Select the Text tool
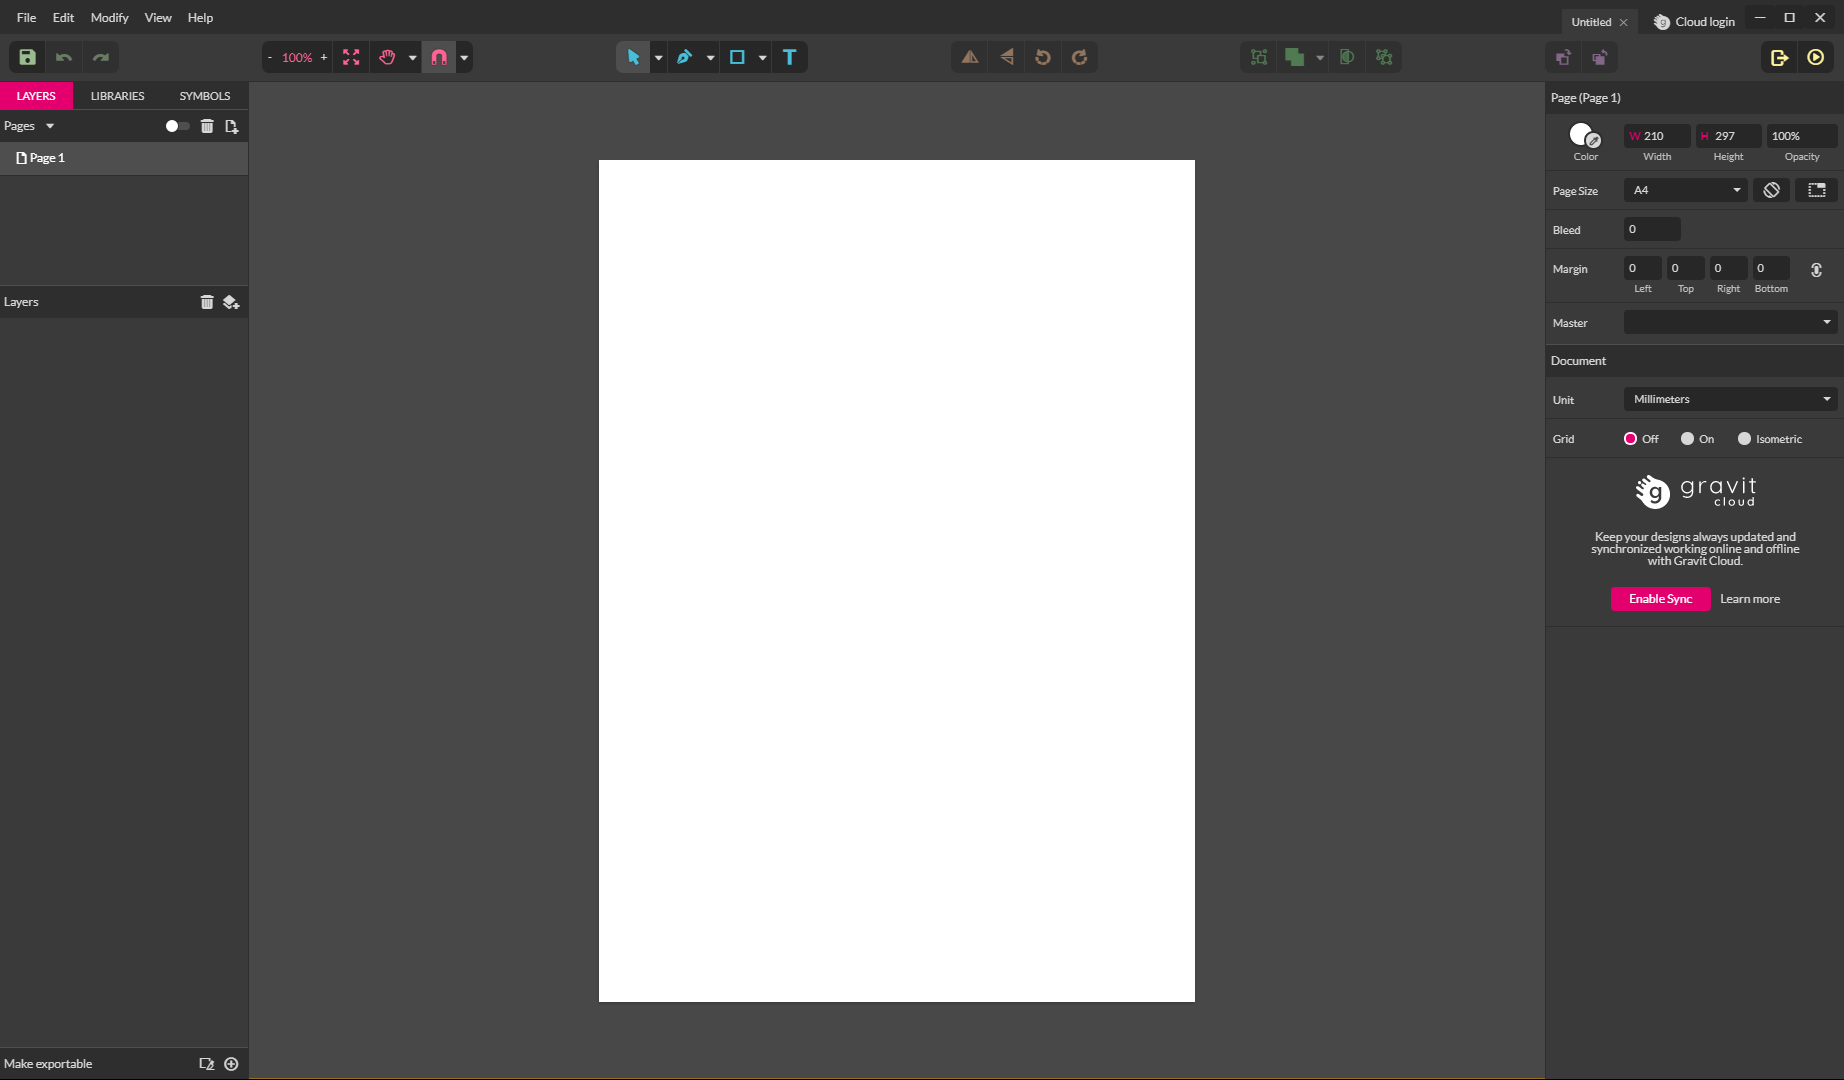 point(789,57)
